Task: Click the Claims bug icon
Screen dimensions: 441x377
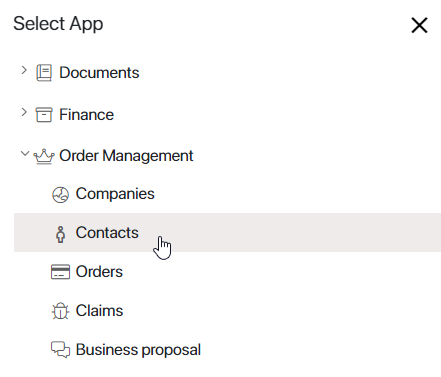Action: [60, 311]
